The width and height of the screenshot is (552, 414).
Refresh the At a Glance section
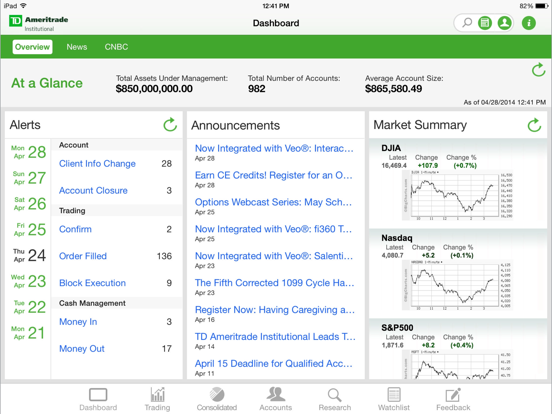tap(538, 70)
